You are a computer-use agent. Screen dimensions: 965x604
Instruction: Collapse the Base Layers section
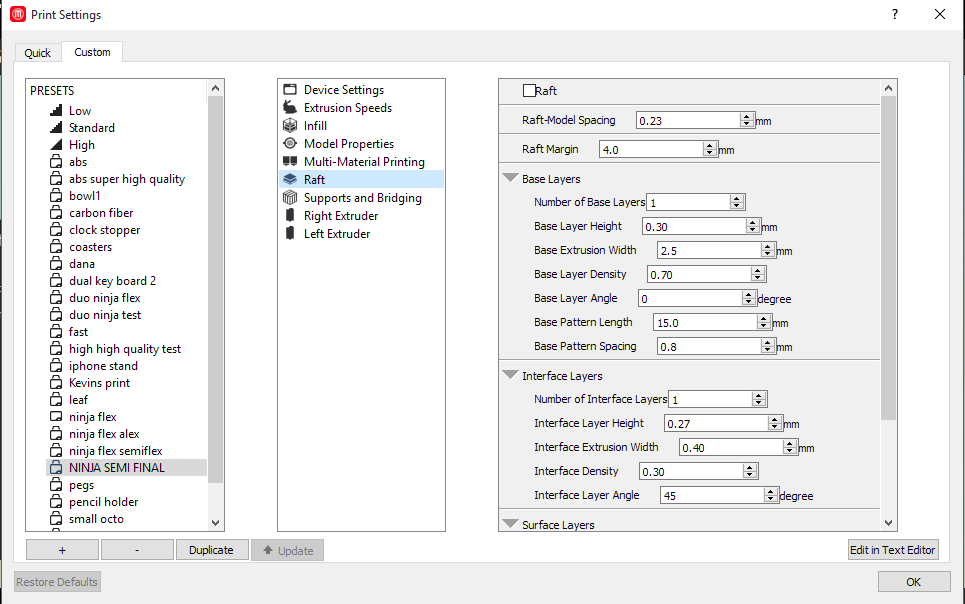tap(510, 179)
